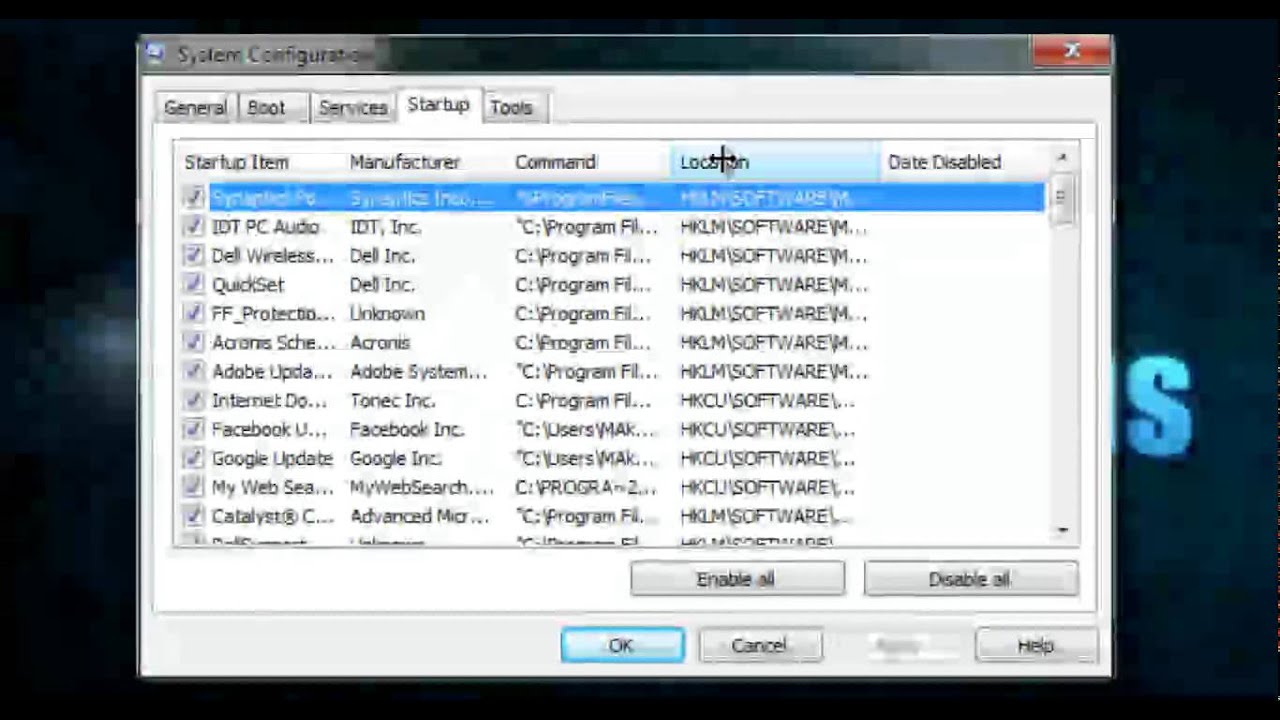
Task: Click the Advanced Micro manufacturer cell
Action: (419, 517)
